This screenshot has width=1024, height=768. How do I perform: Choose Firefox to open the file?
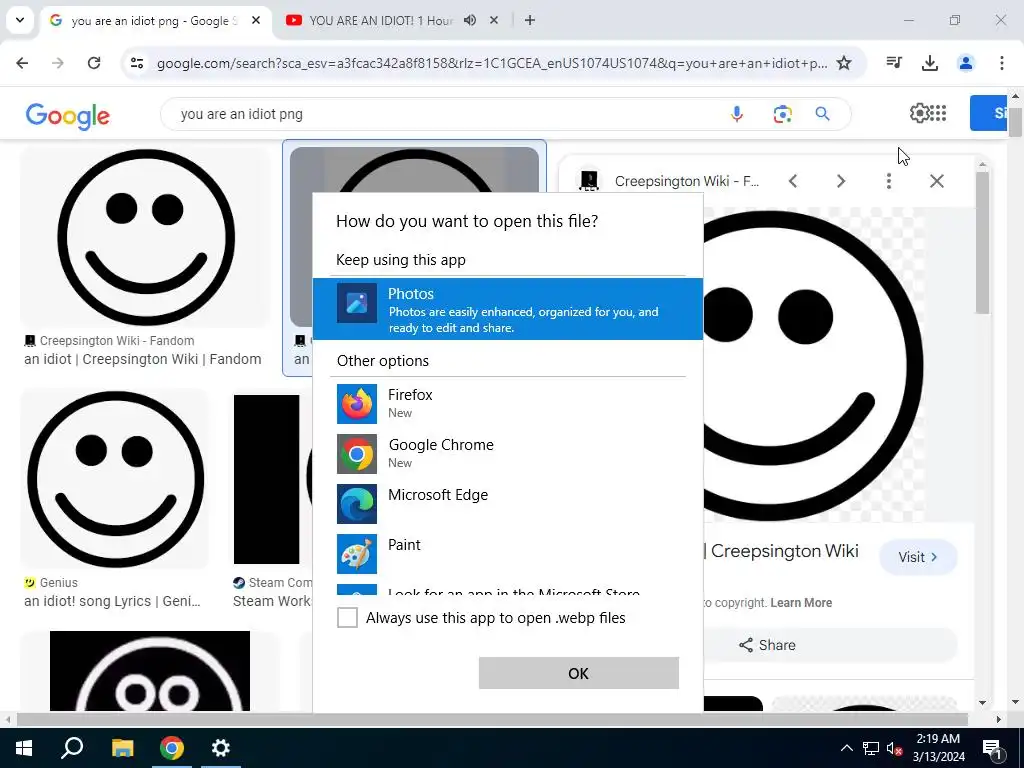pyautogui.click(x=507, y=404)
